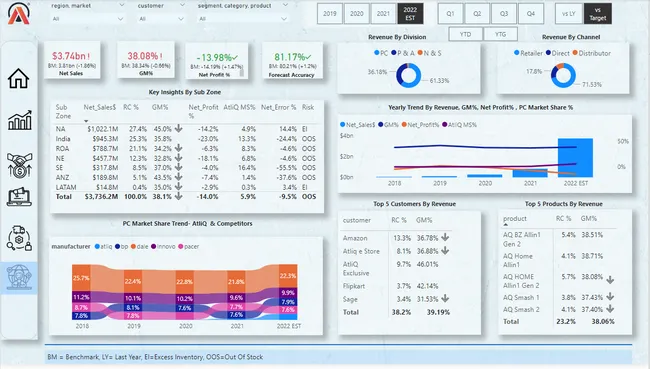
Task: Click the down arrow beside Sage GM%
Action: click(x=445, y=299)
